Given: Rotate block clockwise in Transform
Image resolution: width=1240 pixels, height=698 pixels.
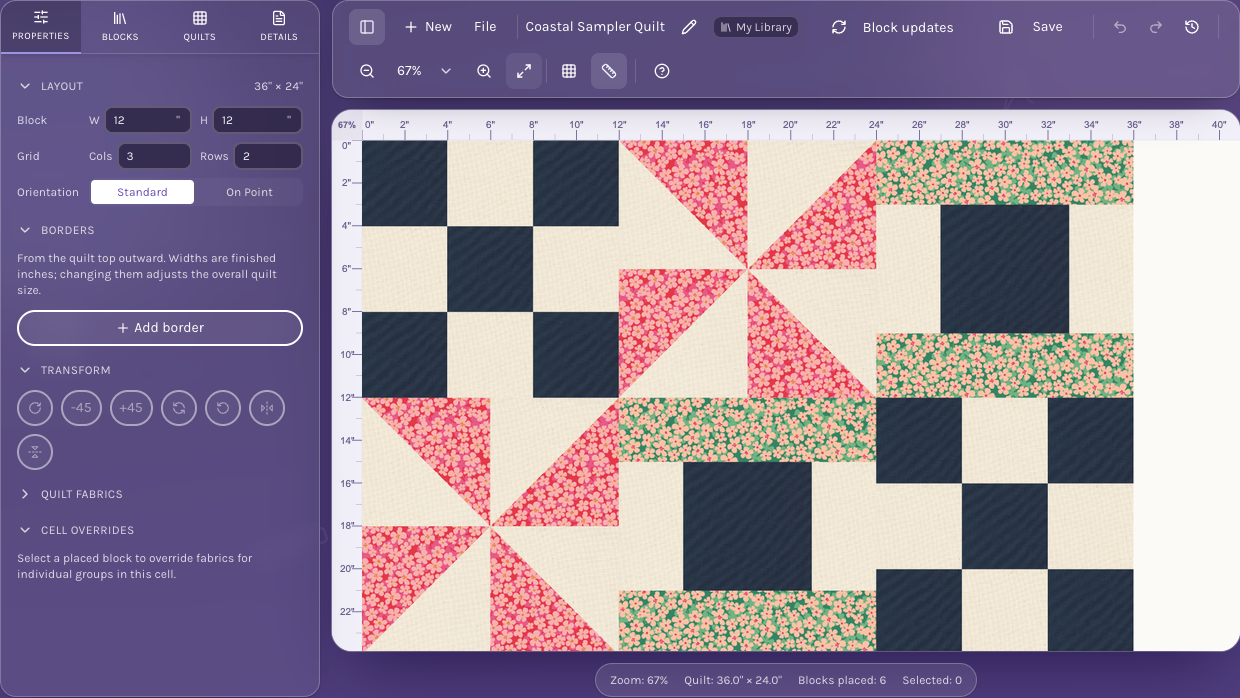Looking at the screenshot, I should [x=35, y=408].
